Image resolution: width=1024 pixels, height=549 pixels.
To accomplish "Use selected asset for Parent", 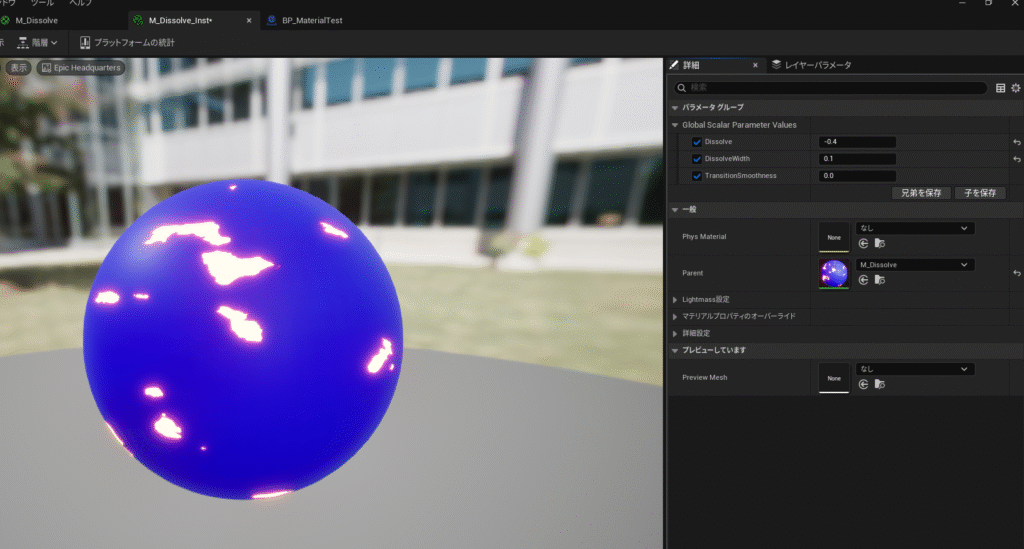I will (863, 280).
